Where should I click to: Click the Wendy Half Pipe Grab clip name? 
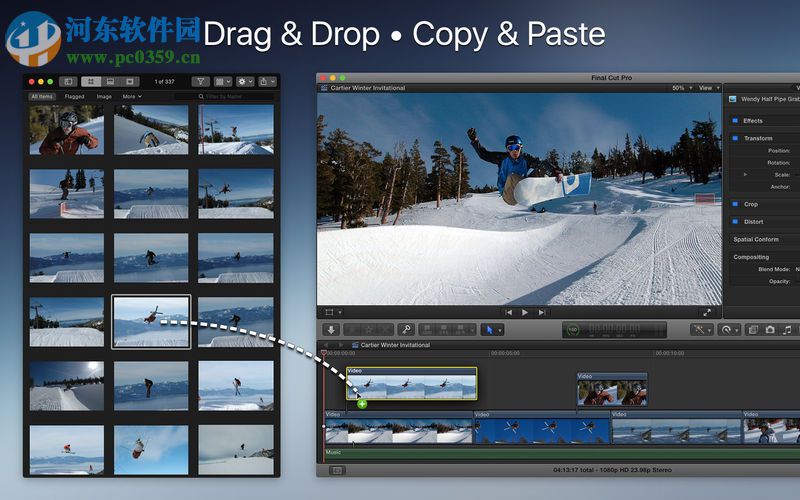point(770,99)
